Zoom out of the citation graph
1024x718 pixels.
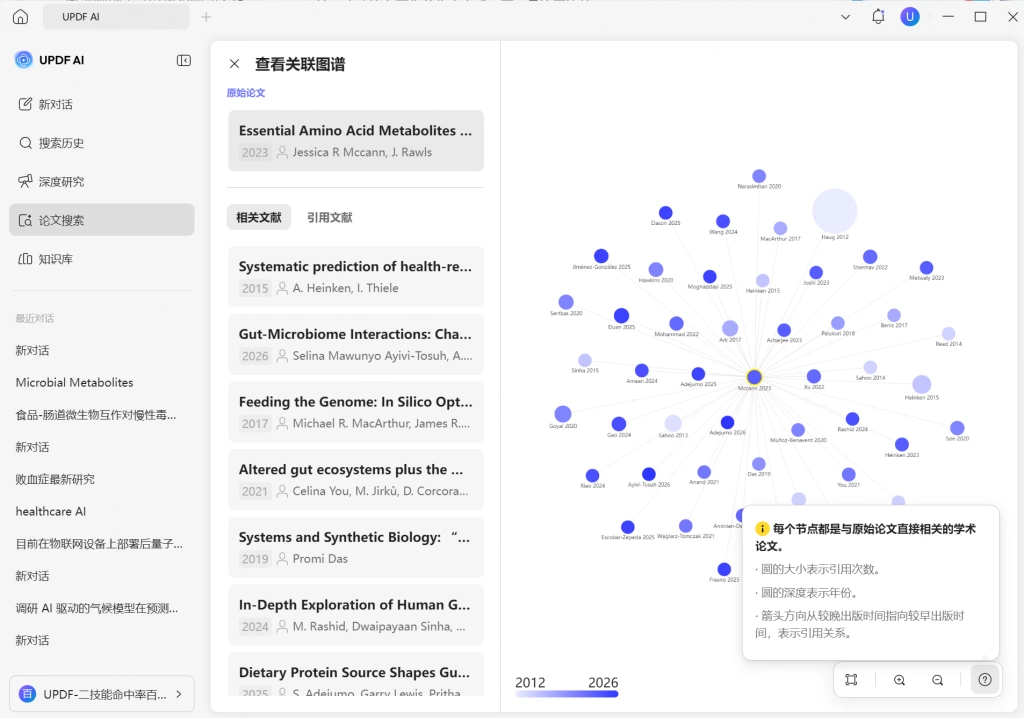click(937, 680)
